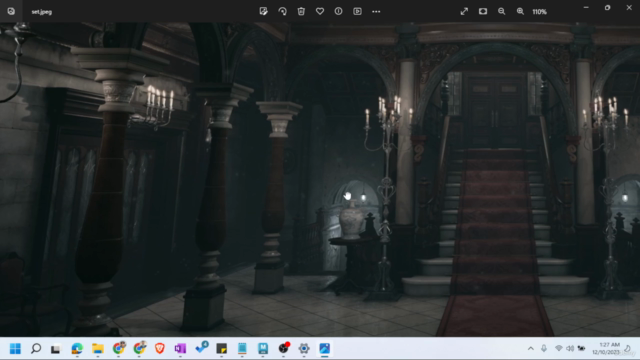Click the Edit image icon

pyautogui.click(x=264, y=11)
